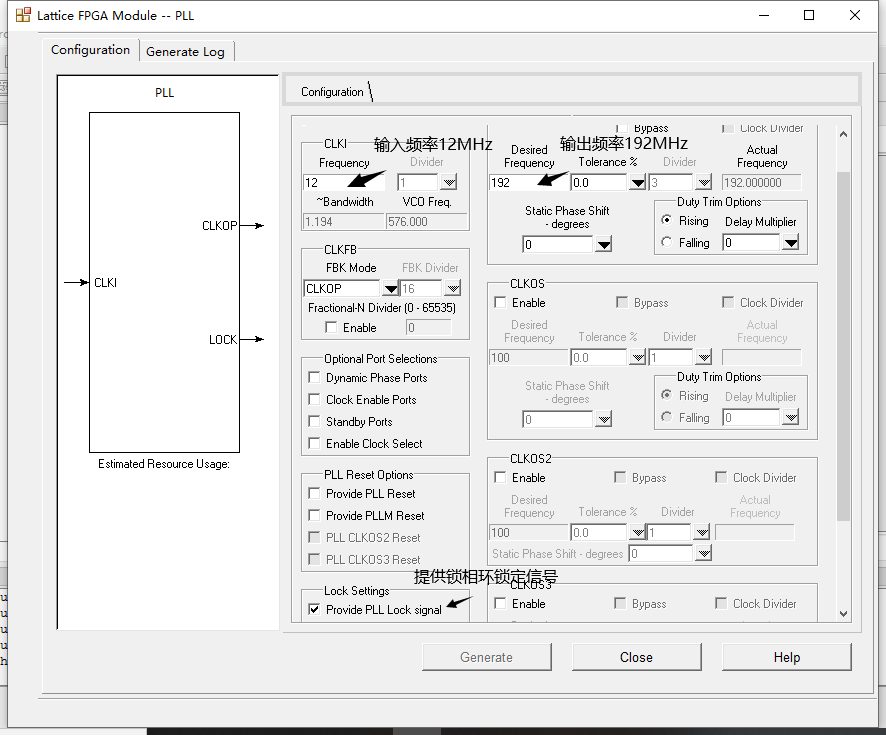Open CLKOP Delay Multiplier dropdown
The image size is (886, 735).
click(791, 243)
